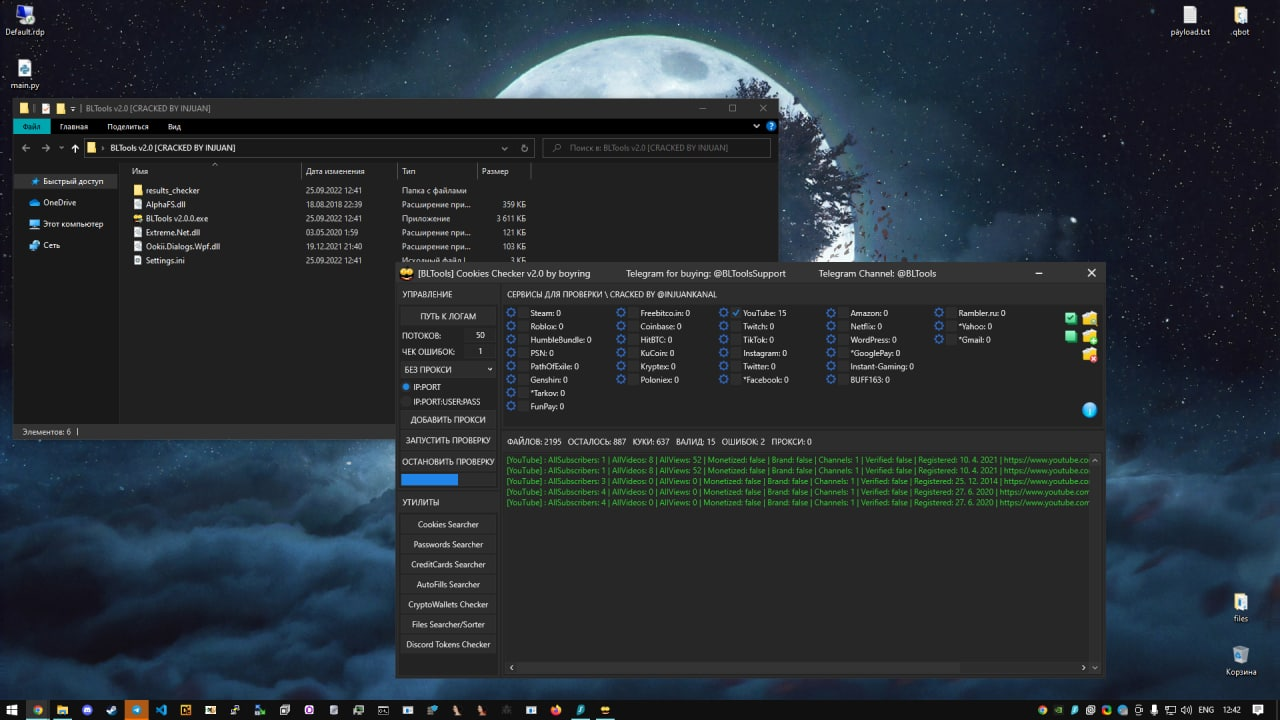
Task: Click the ДОБАВИТЬ ПРОКСИ button
Action: (x=448, y=420)
